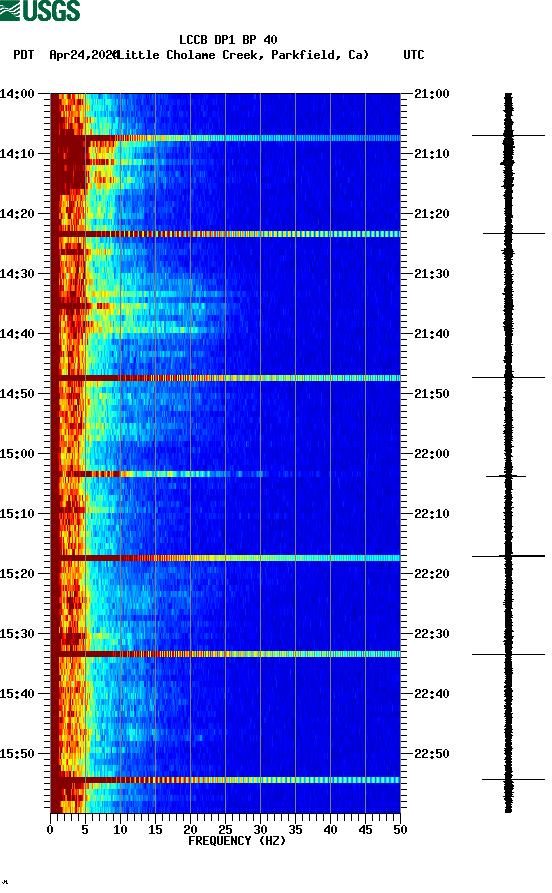552x893 pixels.
Task: Click the 15:10 PDT time label
Action: 17,514
